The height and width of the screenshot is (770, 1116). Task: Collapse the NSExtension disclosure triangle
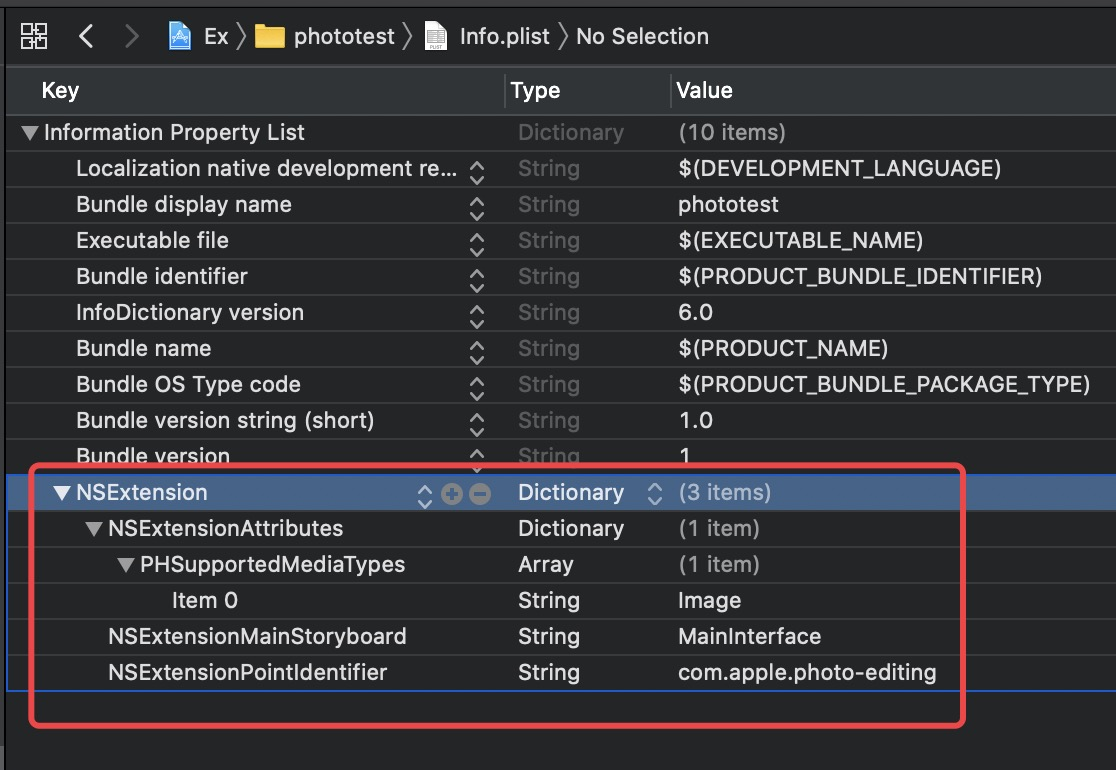point(62,493)
